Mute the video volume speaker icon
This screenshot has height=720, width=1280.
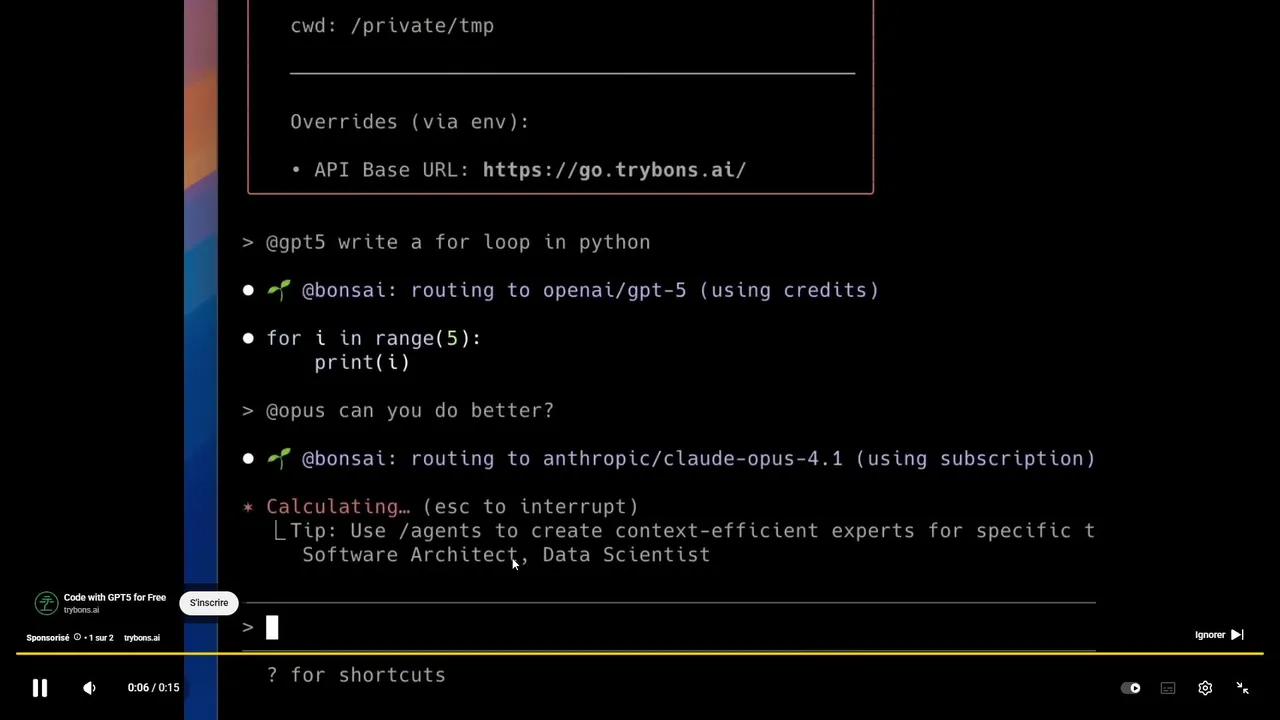click(x=89, y=688)
